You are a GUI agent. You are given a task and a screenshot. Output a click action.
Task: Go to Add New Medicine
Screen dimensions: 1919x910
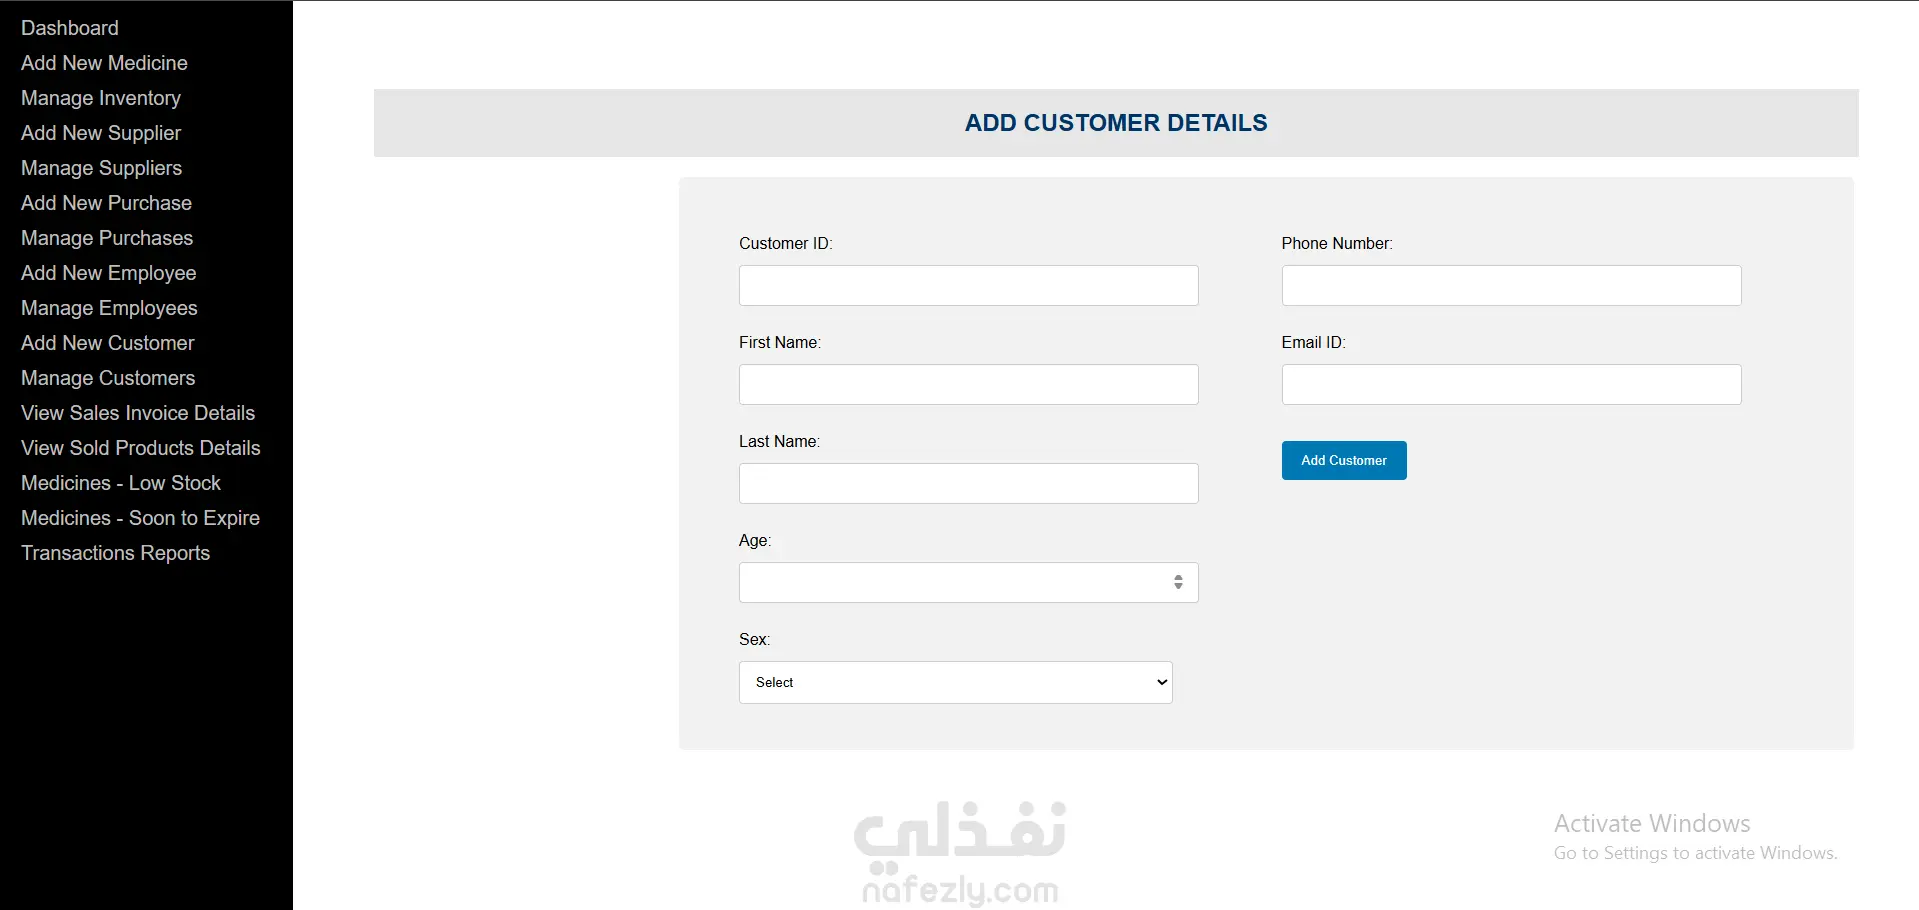[104, 63]
